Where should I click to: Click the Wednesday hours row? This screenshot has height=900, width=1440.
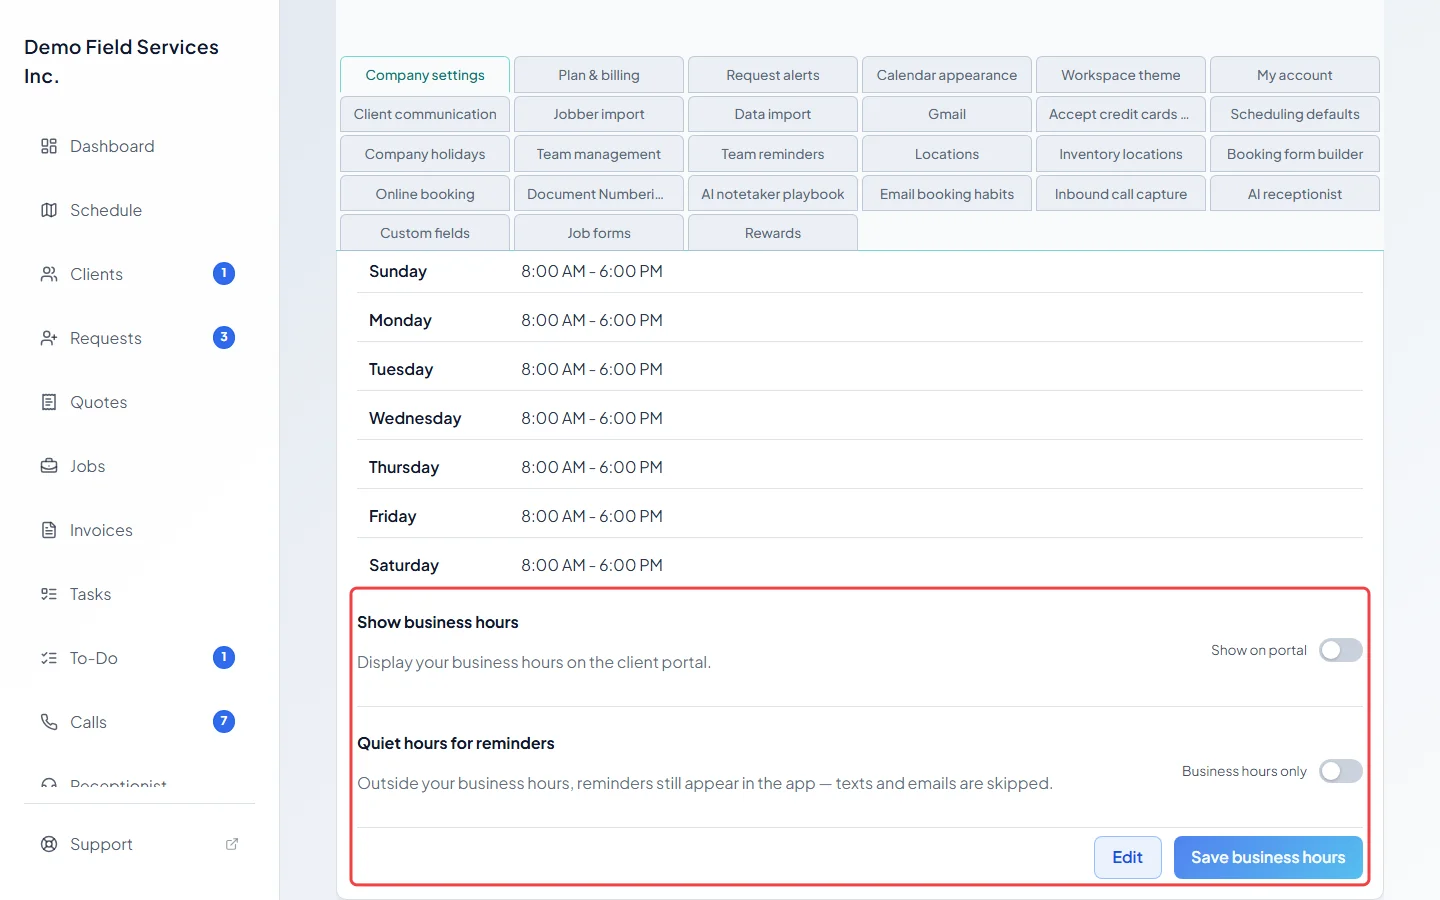(x=860, y=418)
